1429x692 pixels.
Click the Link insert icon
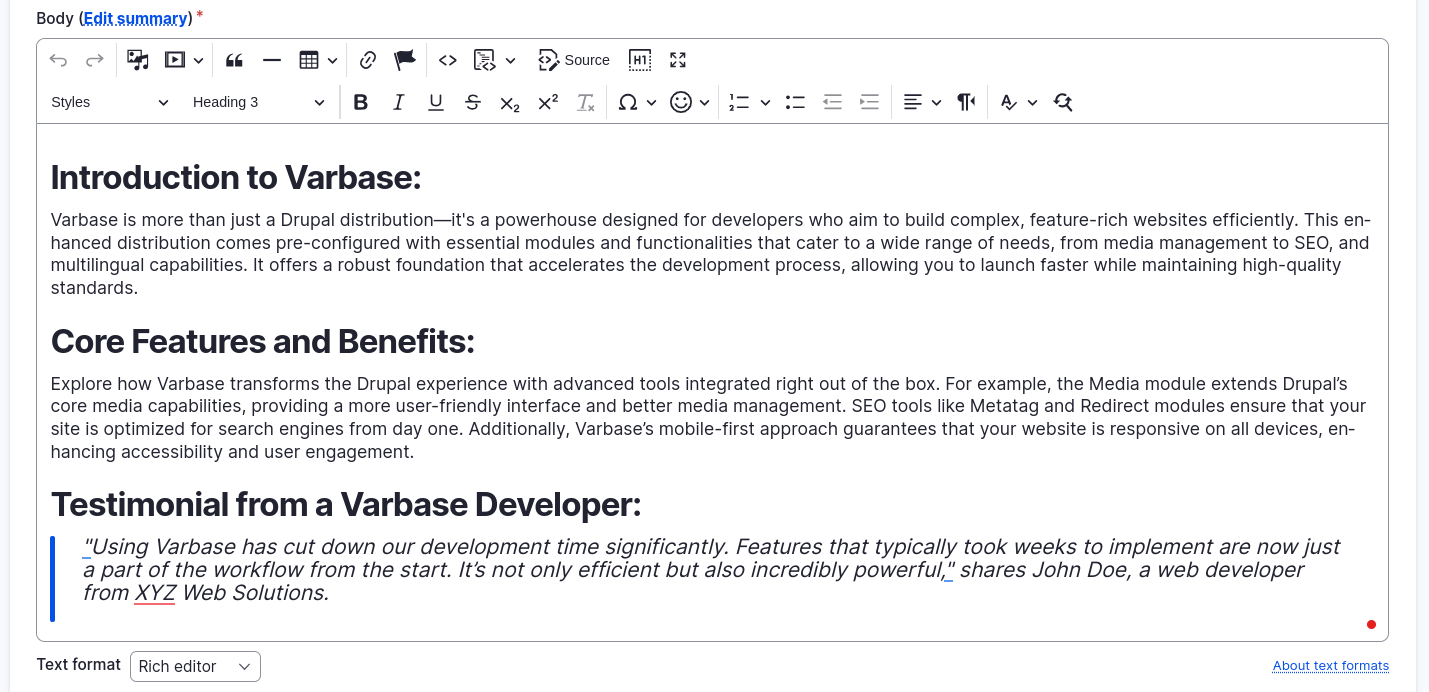[x=368, y=60]
